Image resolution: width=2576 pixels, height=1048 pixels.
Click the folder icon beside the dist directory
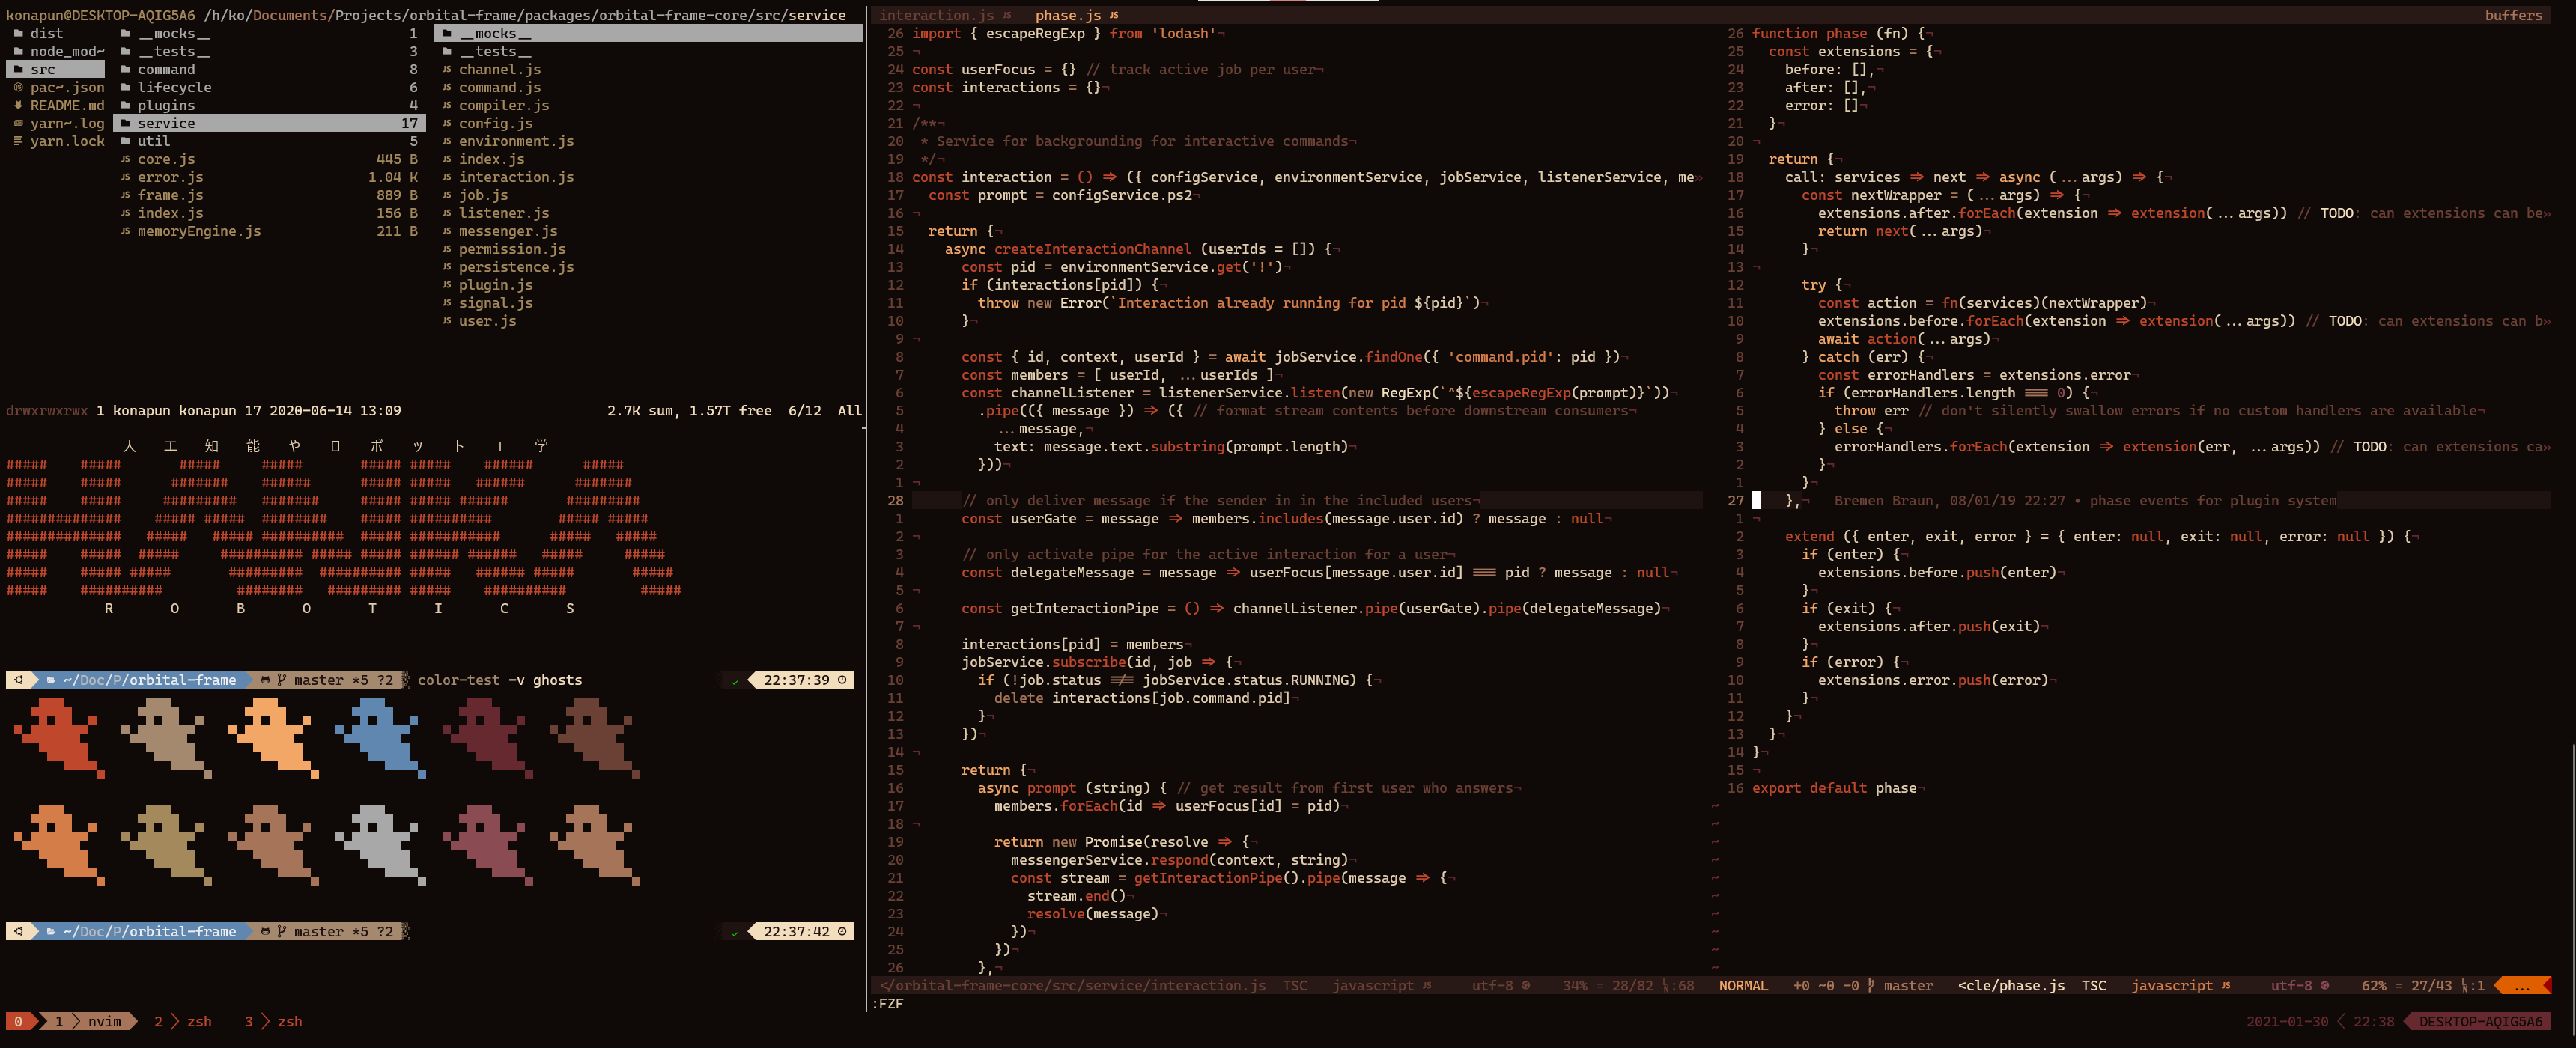click(x=18, y=34)
